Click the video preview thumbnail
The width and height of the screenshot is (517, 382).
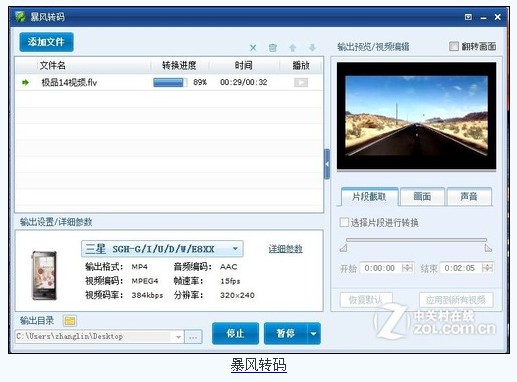[x=416, y=116]
